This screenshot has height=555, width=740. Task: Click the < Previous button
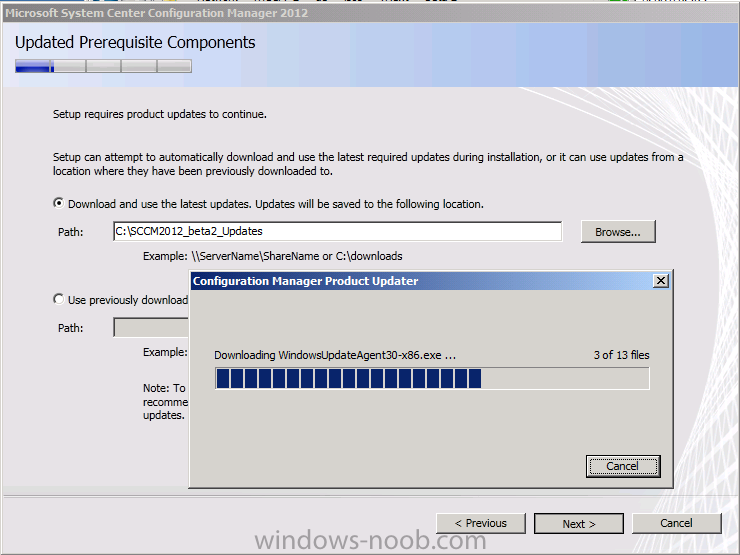point(480,523)
